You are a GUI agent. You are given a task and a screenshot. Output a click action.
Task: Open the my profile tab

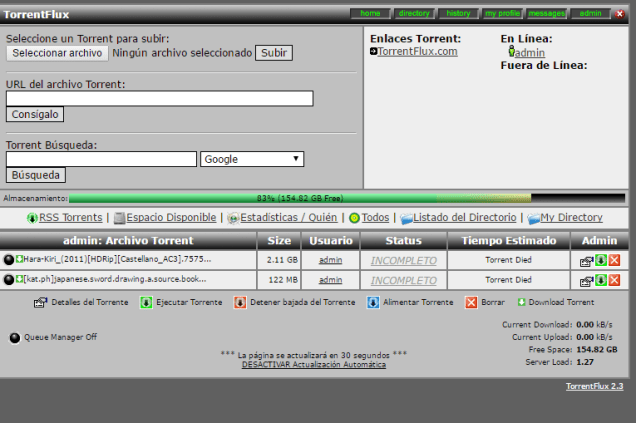click(x=503, y=13)
